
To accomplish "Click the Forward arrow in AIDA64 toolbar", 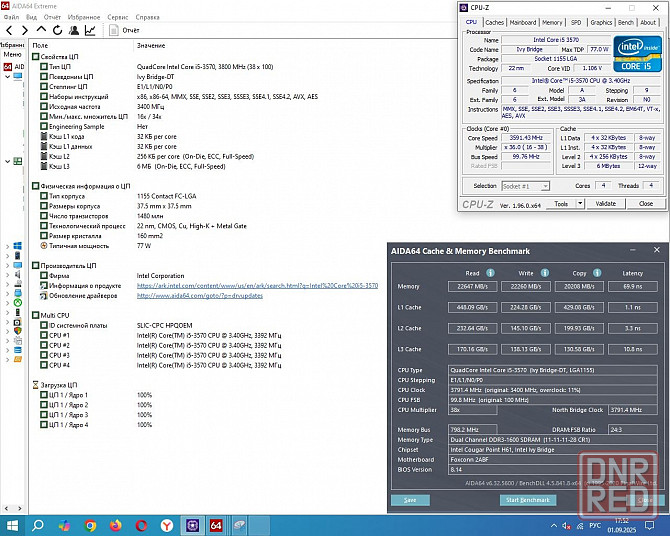I will coord(23,31).
